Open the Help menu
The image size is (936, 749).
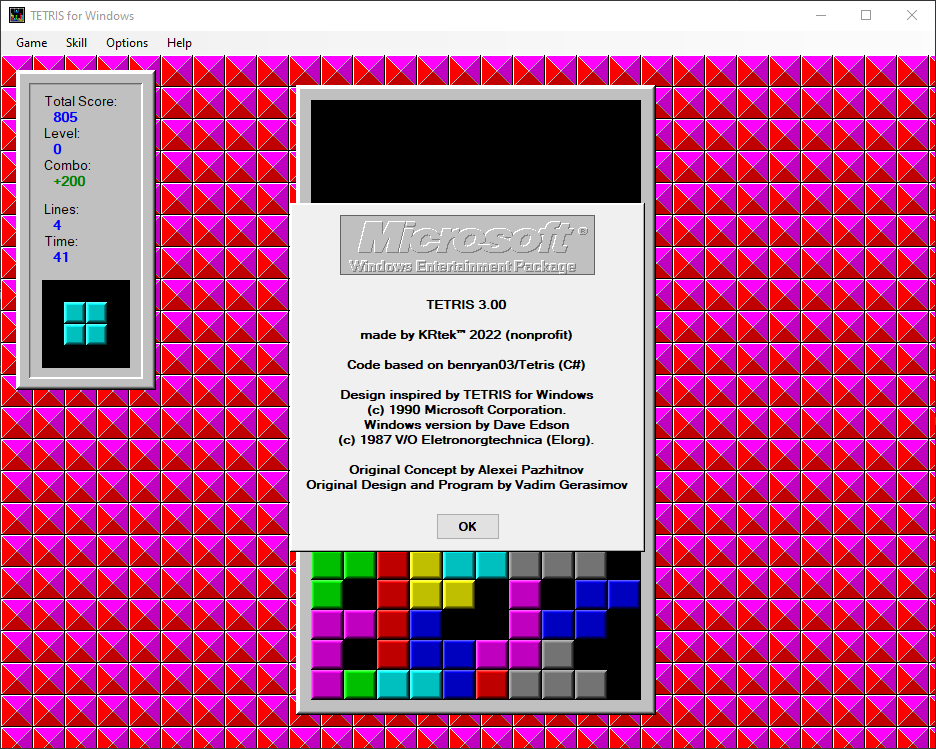179,43
